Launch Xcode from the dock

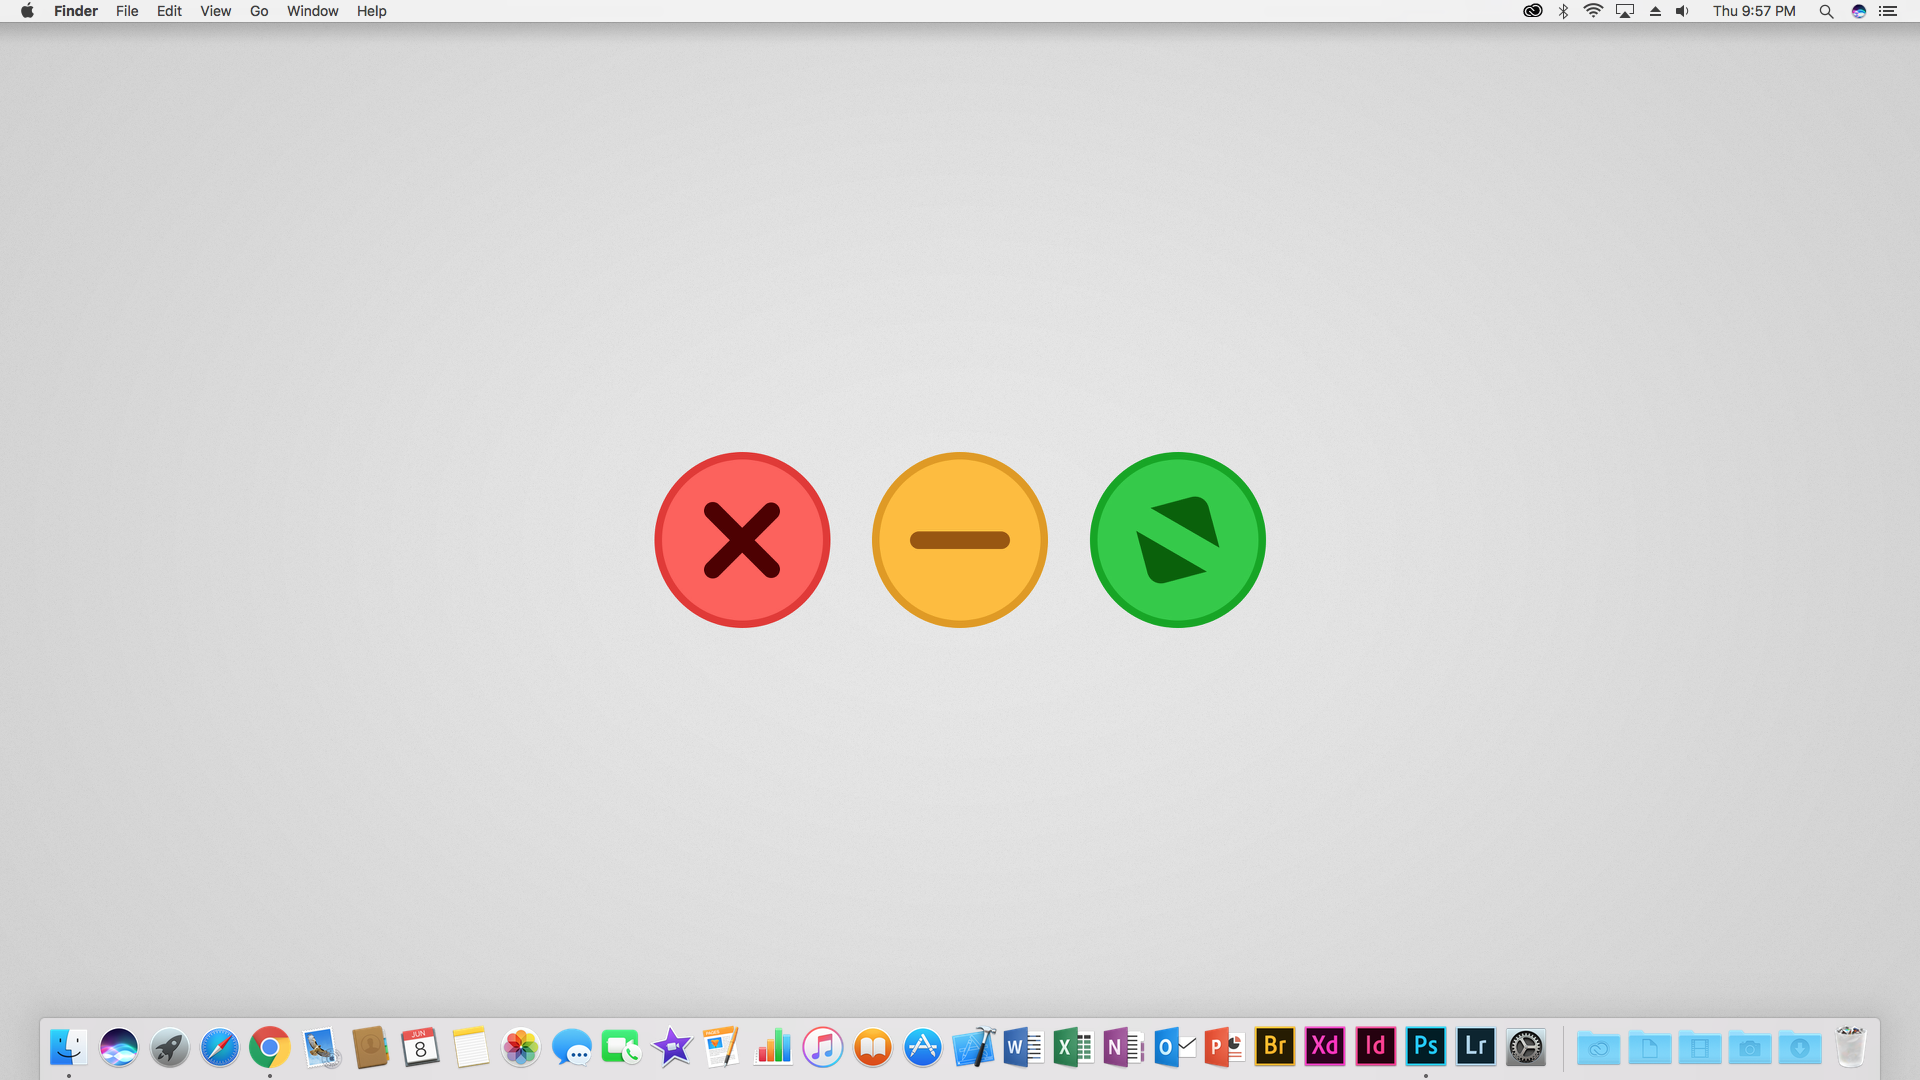973,1047
